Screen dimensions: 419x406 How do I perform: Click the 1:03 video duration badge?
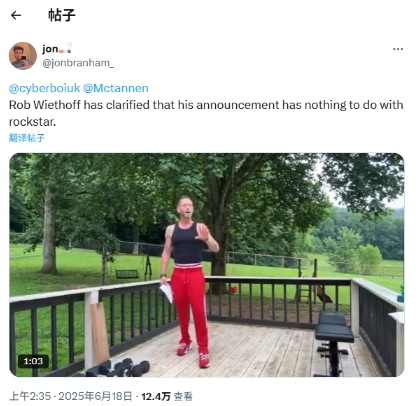[33, 361]
